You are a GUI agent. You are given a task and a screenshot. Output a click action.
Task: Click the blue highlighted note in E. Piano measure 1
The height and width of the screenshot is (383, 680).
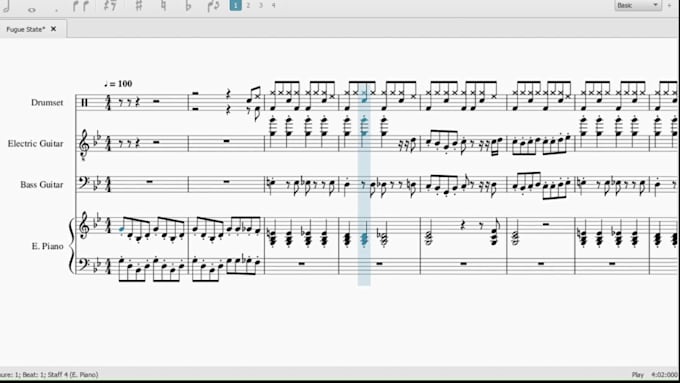click(x=122, y=229)
